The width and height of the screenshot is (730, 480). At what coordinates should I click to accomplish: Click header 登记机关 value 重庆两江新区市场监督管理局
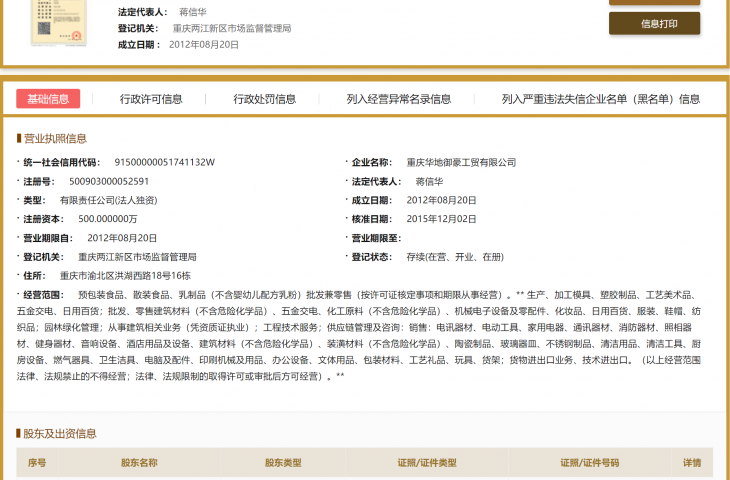232,28
